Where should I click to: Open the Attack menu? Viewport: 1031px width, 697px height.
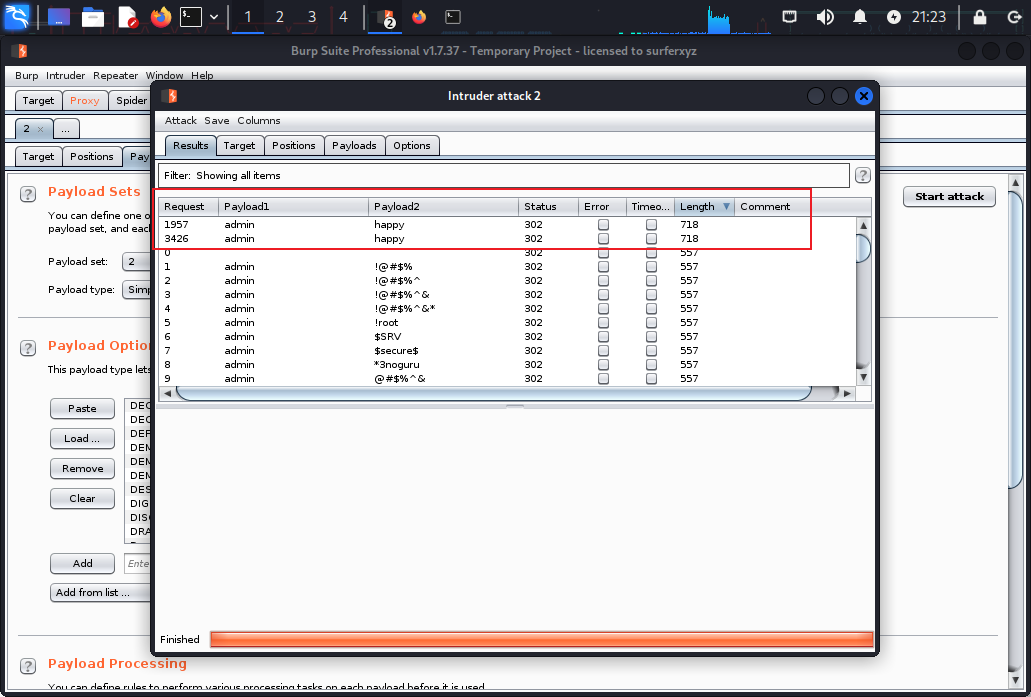click(180, 120)
